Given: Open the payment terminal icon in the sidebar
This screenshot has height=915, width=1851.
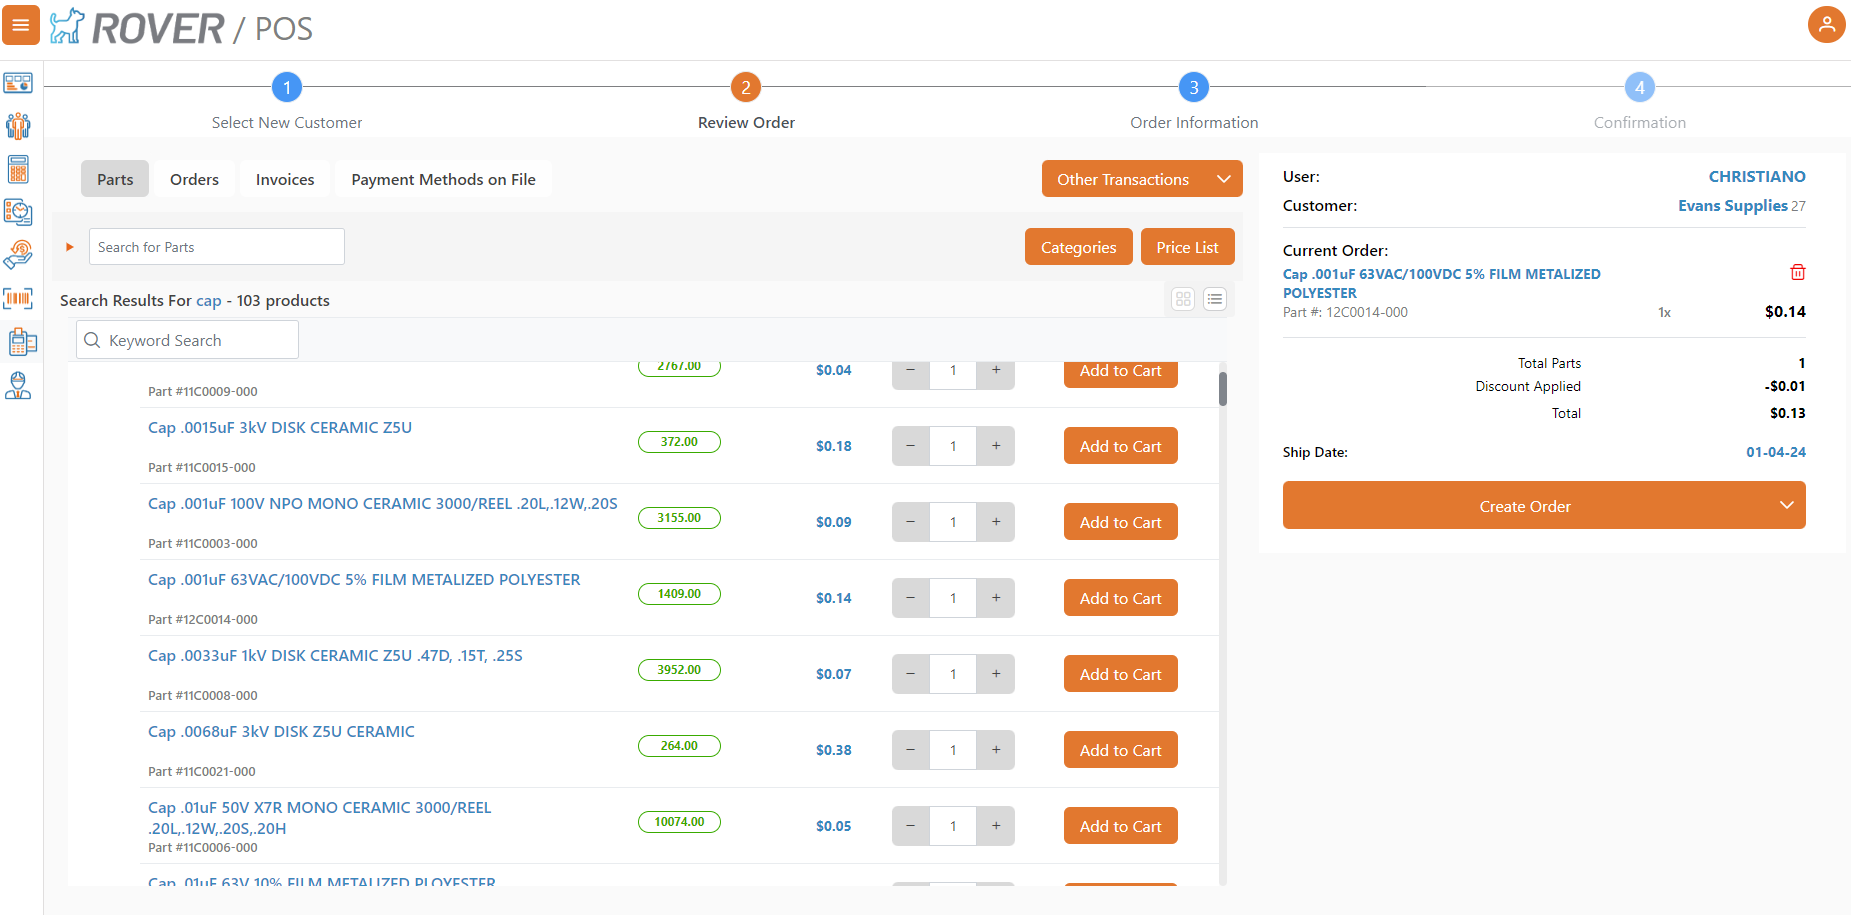Looking at the screenshot, I should coord(18,341).
